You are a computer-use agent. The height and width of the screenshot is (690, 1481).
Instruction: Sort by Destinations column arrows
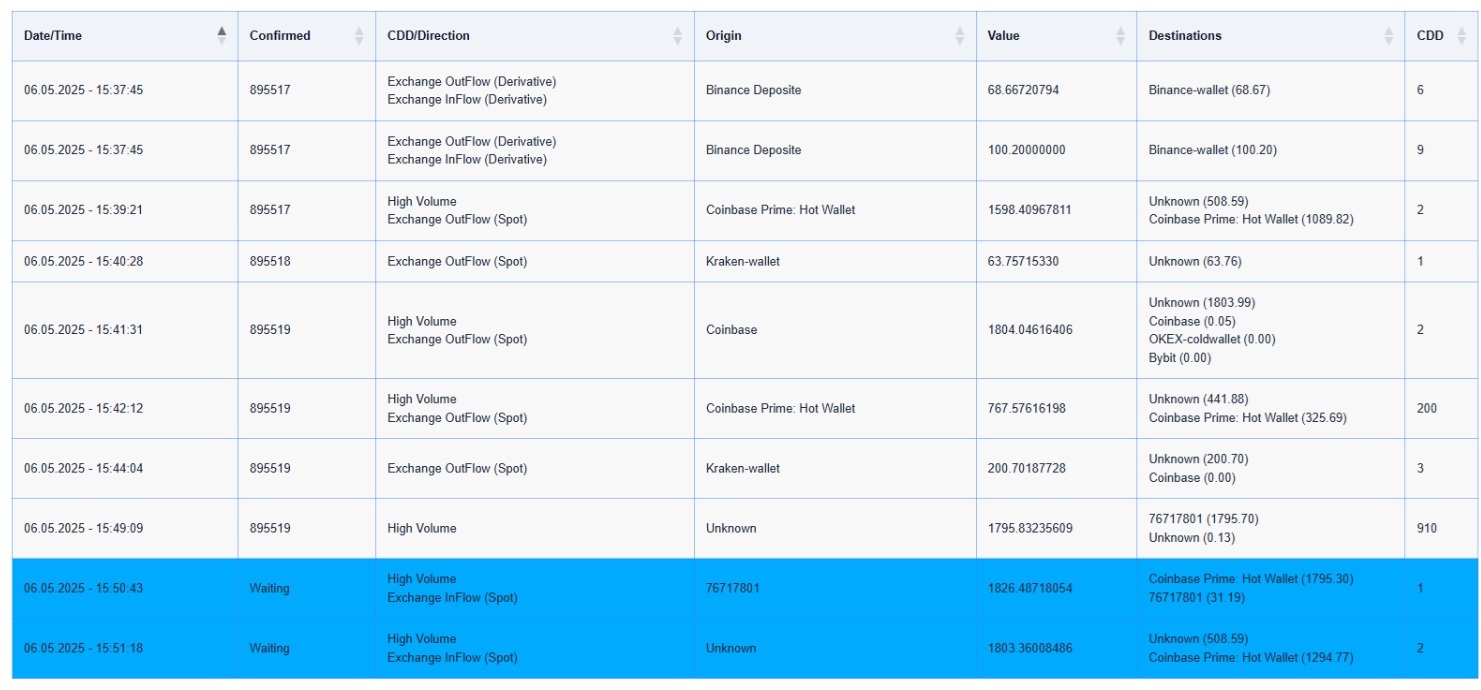[1388, 36]
